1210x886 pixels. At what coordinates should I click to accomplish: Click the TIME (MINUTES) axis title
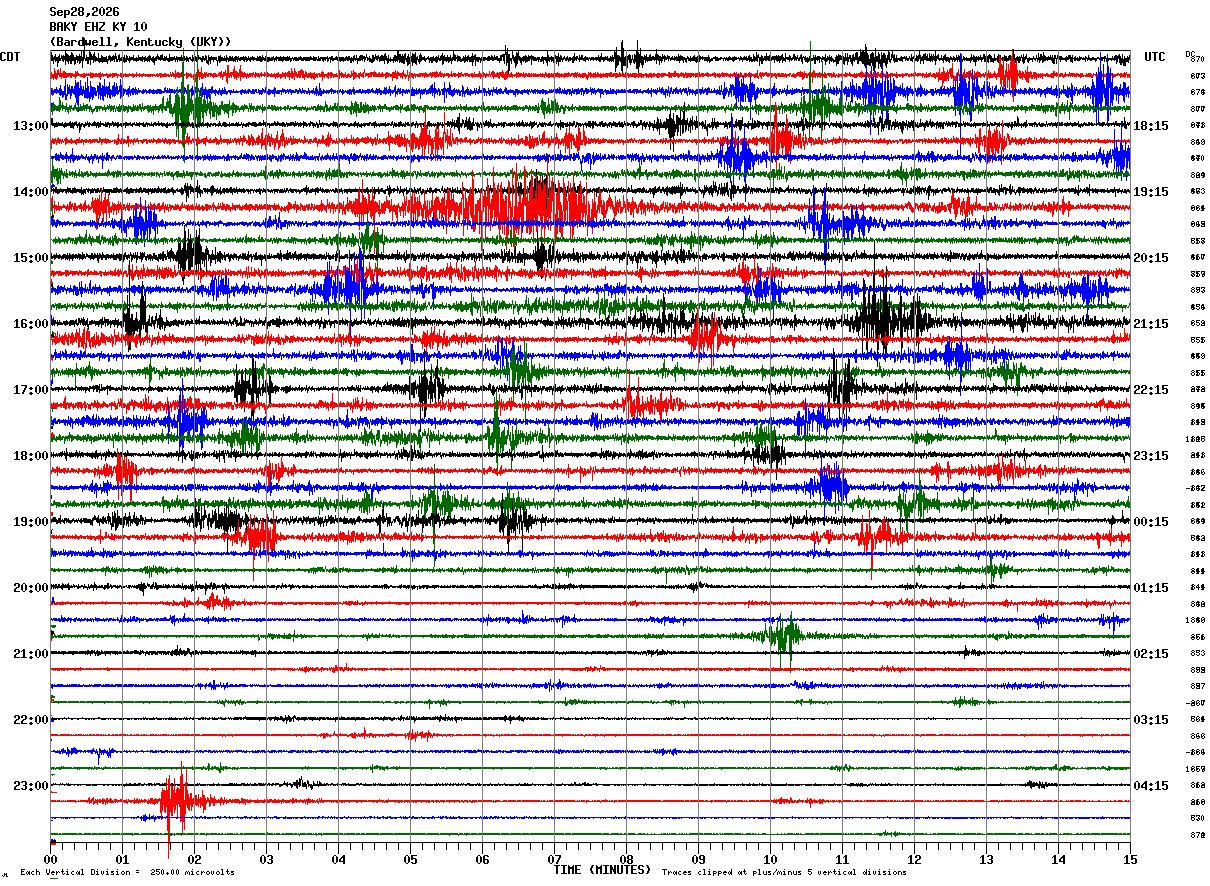point(602,870)
